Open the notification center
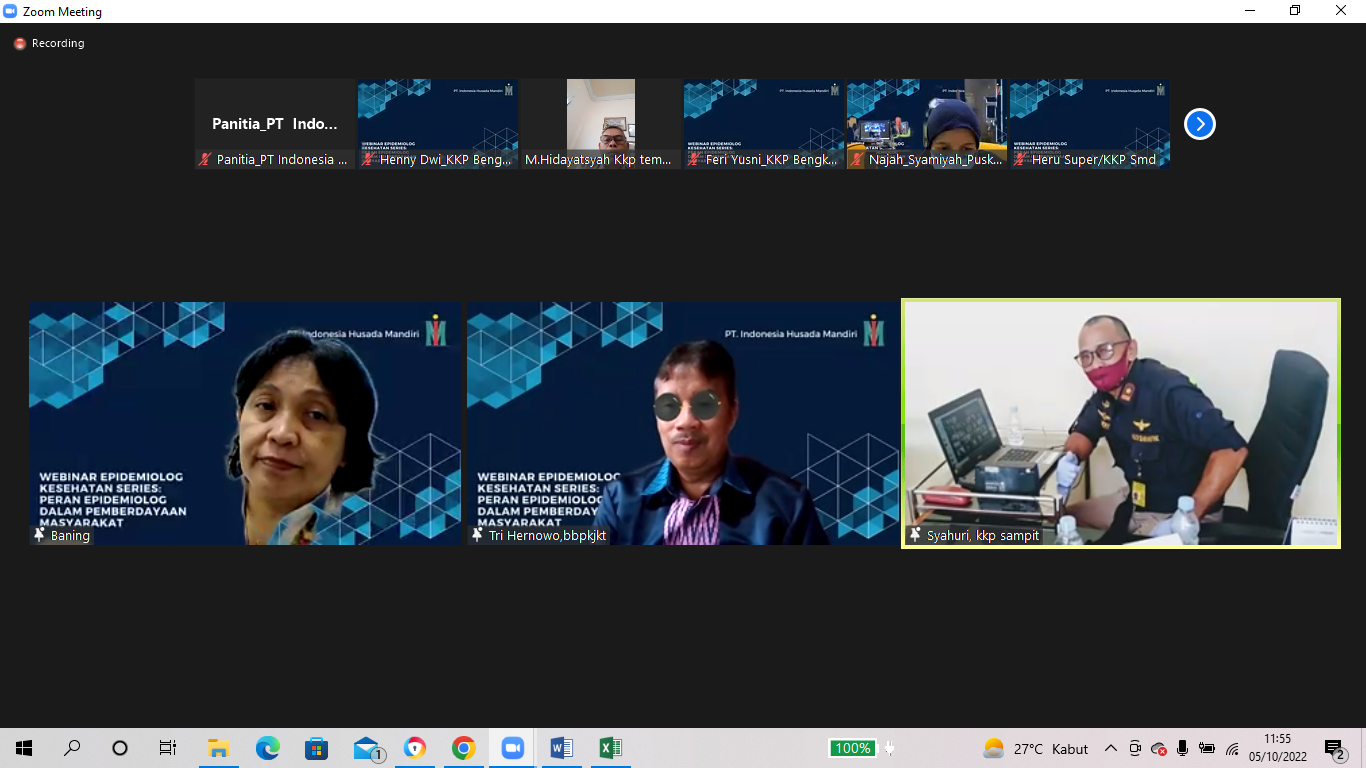The width and height of the screenshot is (1366, 768). click(x=1334, y=748)
